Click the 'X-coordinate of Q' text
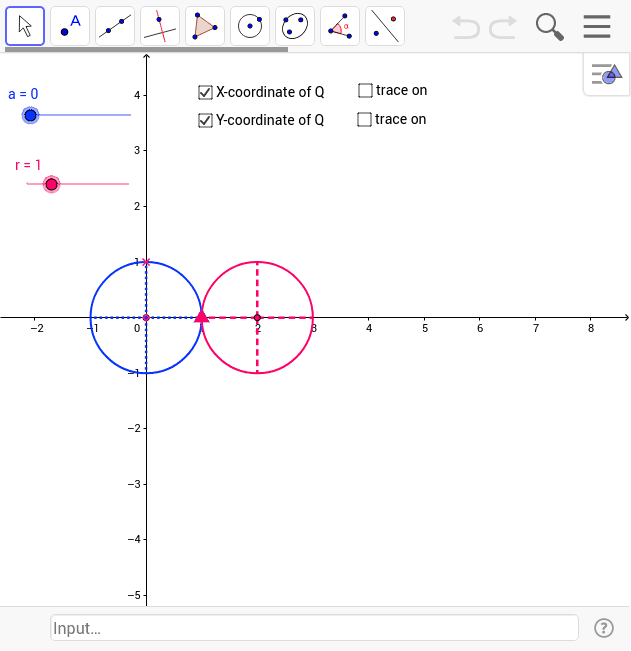The image size is (631, 651). (x=270, y=92)
